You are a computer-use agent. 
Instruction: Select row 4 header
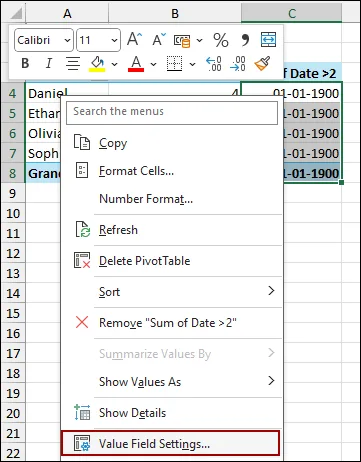13,93
